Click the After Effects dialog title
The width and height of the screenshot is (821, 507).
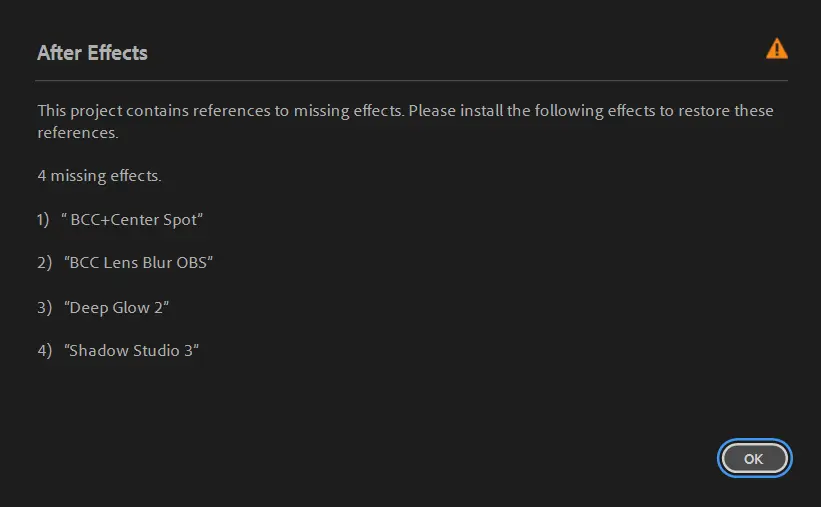[92, 53]
